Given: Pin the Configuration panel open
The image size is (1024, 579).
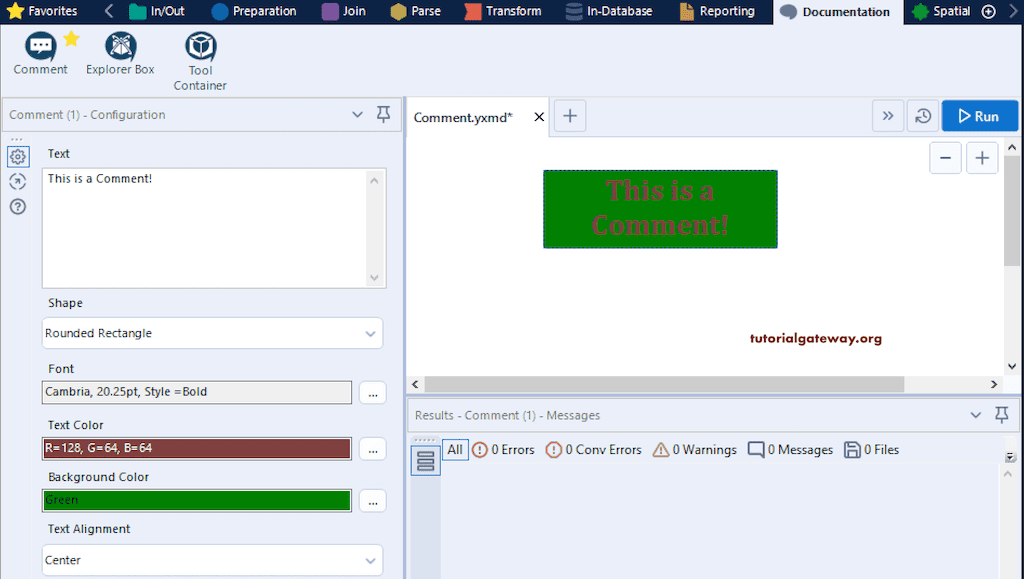Looking at the screenshot, I should click(x=383, y=114).
